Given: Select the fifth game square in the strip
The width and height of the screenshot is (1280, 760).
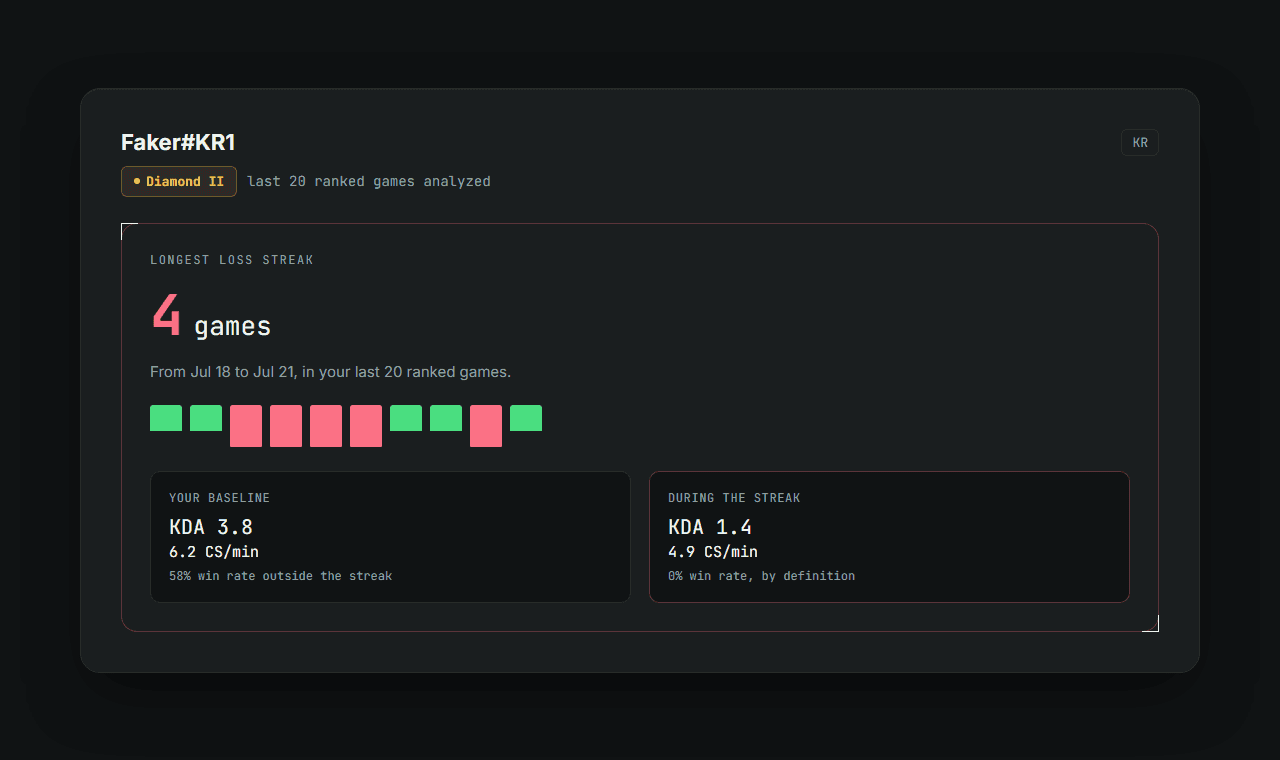Looking at the screenshot, I should 326,426.
